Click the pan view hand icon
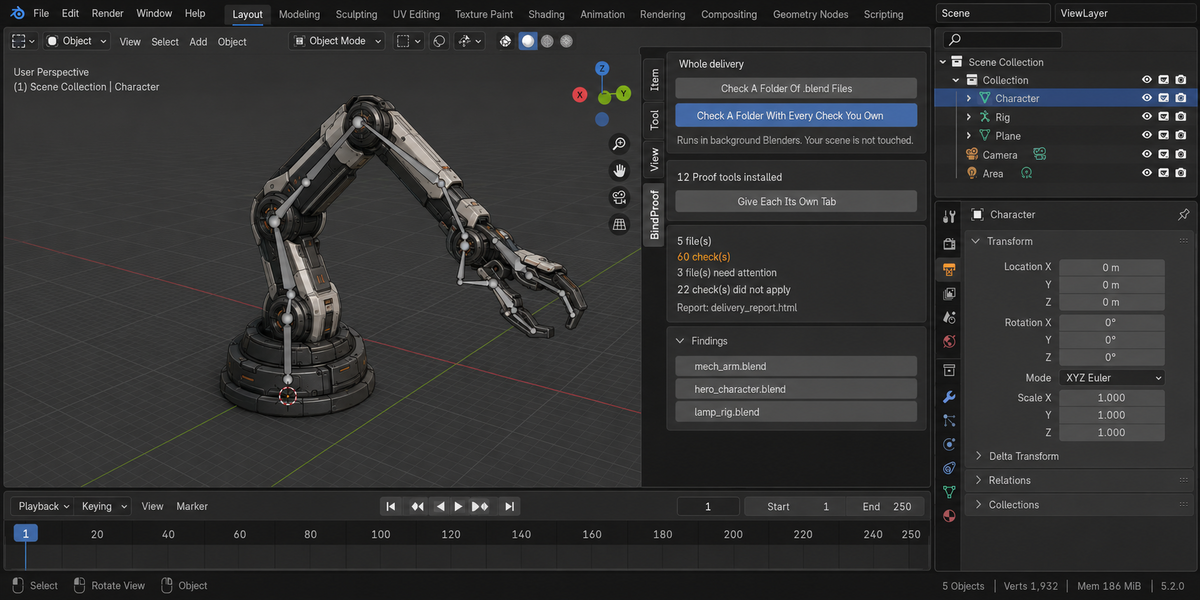Image resolution: width=1200 pixels, height=600 pixels. 619,171
